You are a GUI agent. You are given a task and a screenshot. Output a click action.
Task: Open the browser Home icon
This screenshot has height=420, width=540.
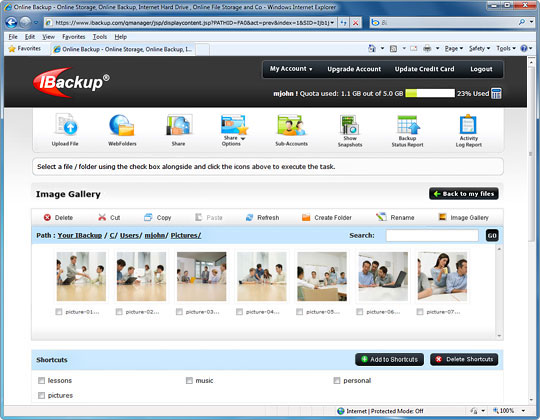tap(372, 49)
